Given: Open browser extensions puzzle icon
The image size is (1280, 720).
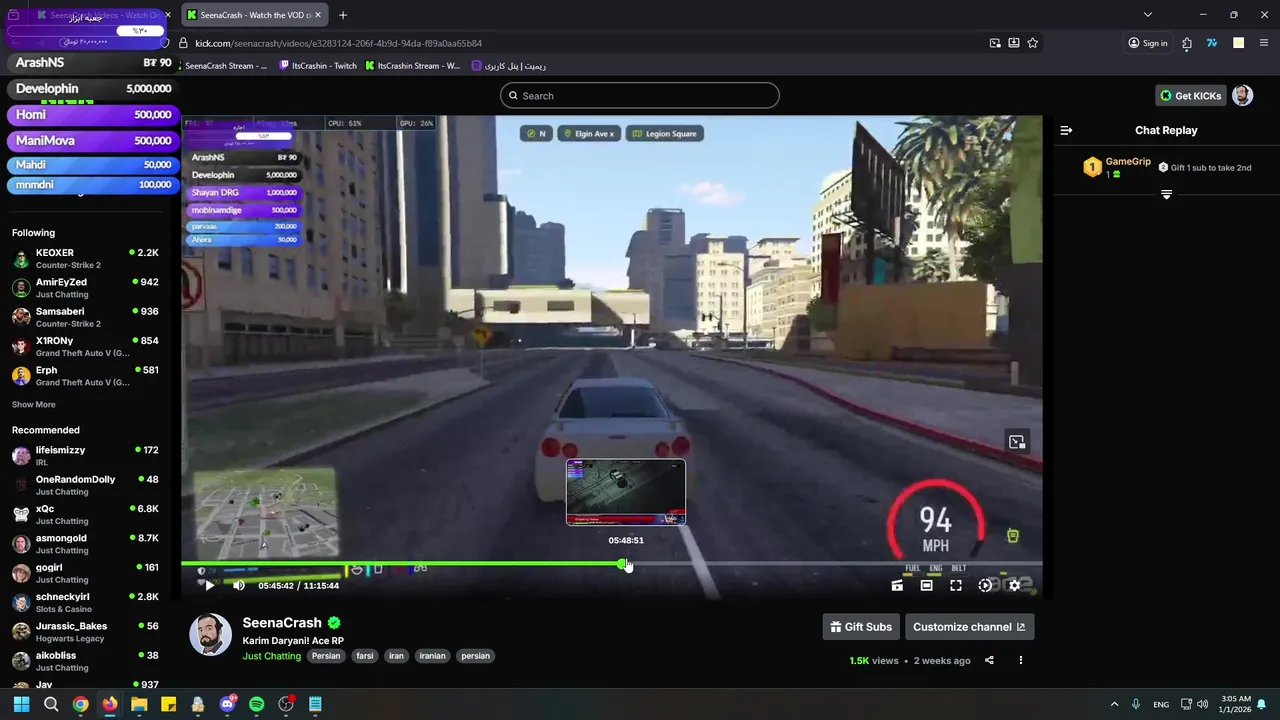Looking at the screenshot, I should (x=1187, y=43).
